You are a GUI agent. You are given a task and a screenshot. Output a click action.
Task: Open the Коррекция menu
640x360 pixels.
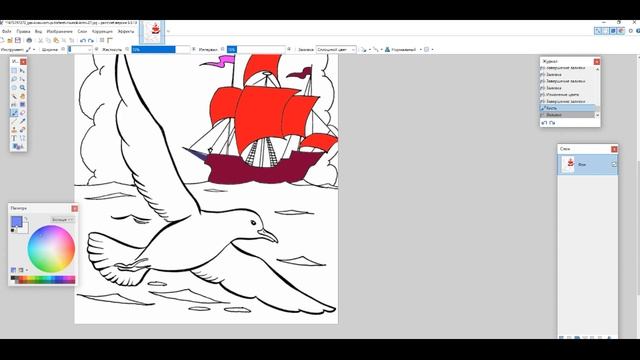[102, 31]
